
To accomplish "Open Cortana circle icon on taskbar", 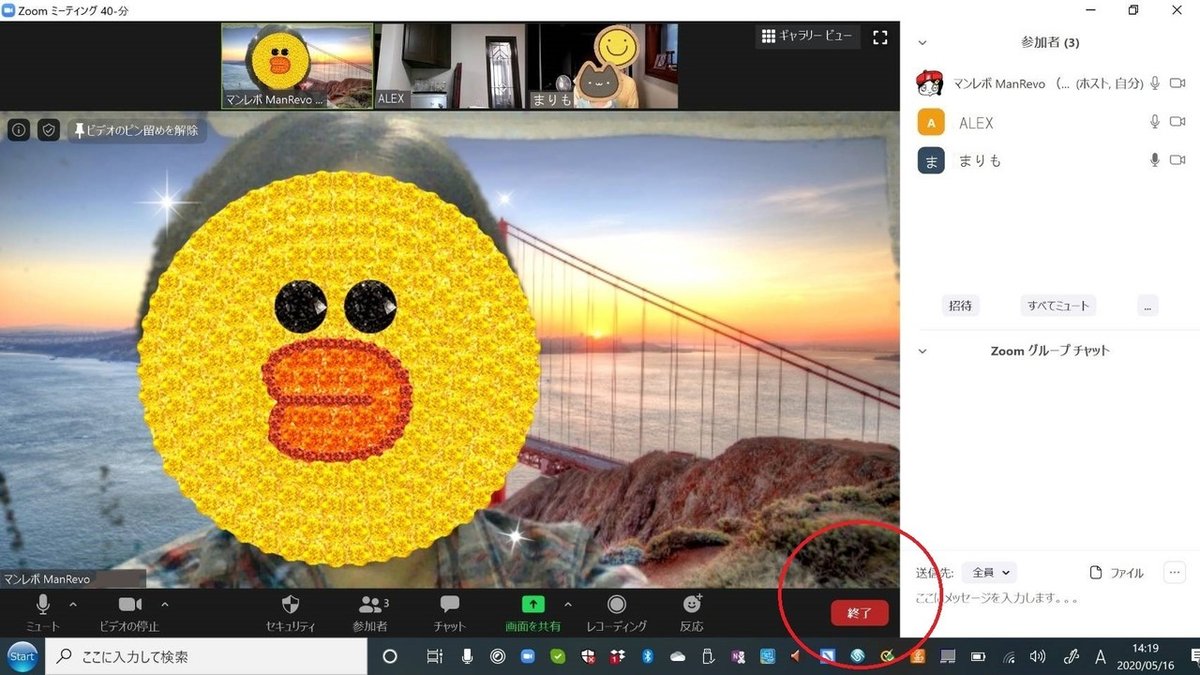I will (x=390, y=657).
